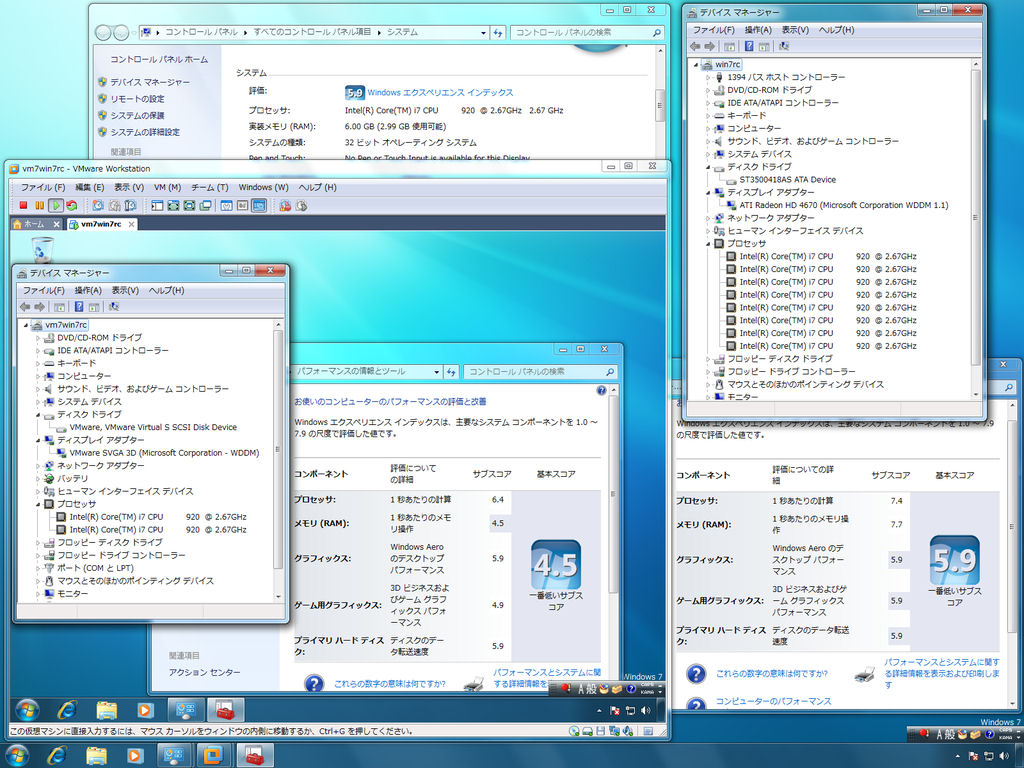Power off the VM with the red stop button
This screenshot has width=1024, height=768.
pyautogui.click(x=23, y=205)
